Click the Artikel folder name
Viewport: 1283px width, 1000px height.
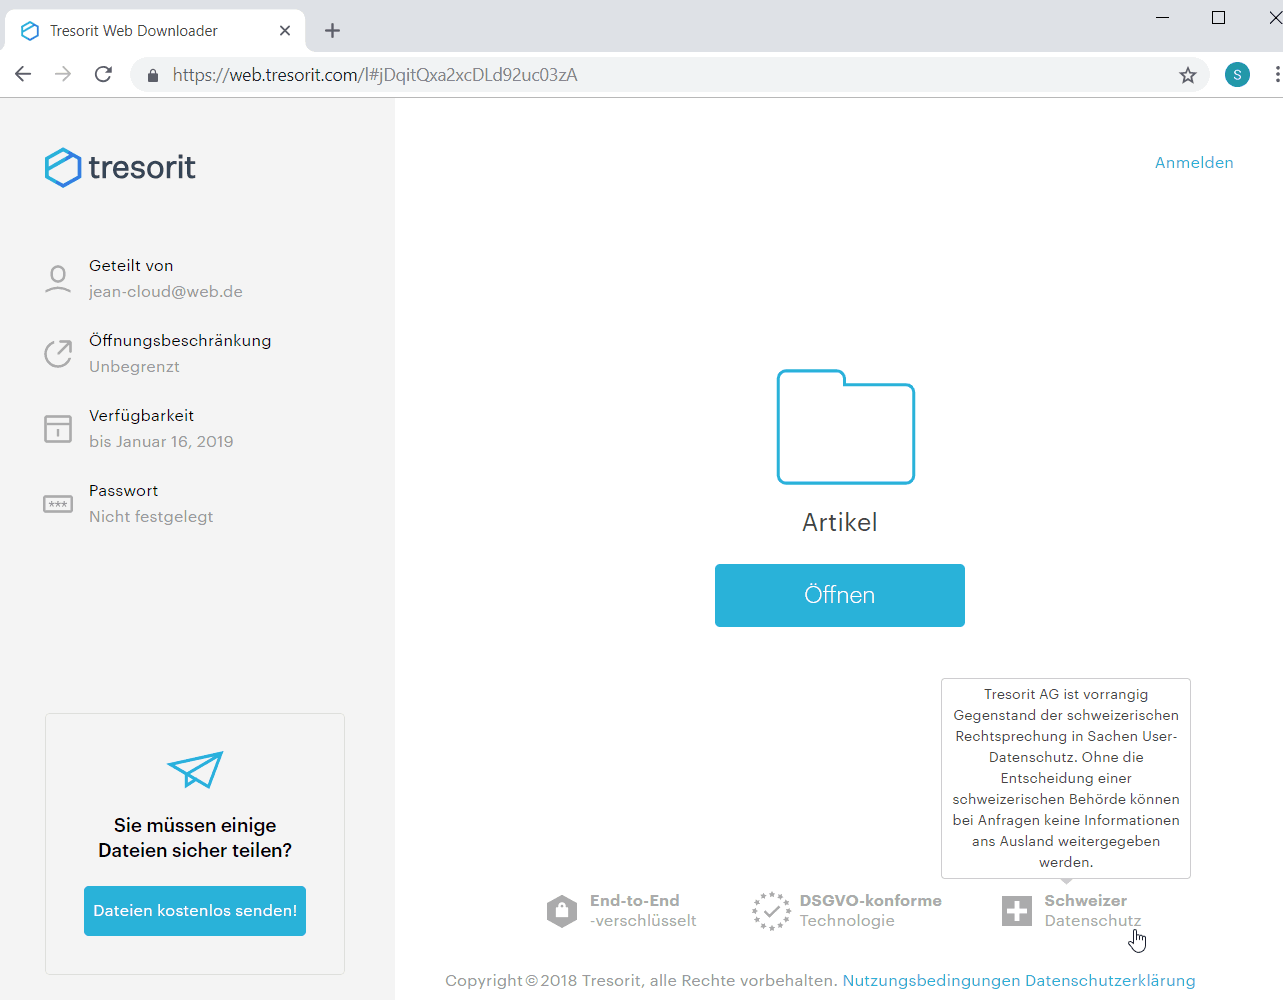pos(840,522)
